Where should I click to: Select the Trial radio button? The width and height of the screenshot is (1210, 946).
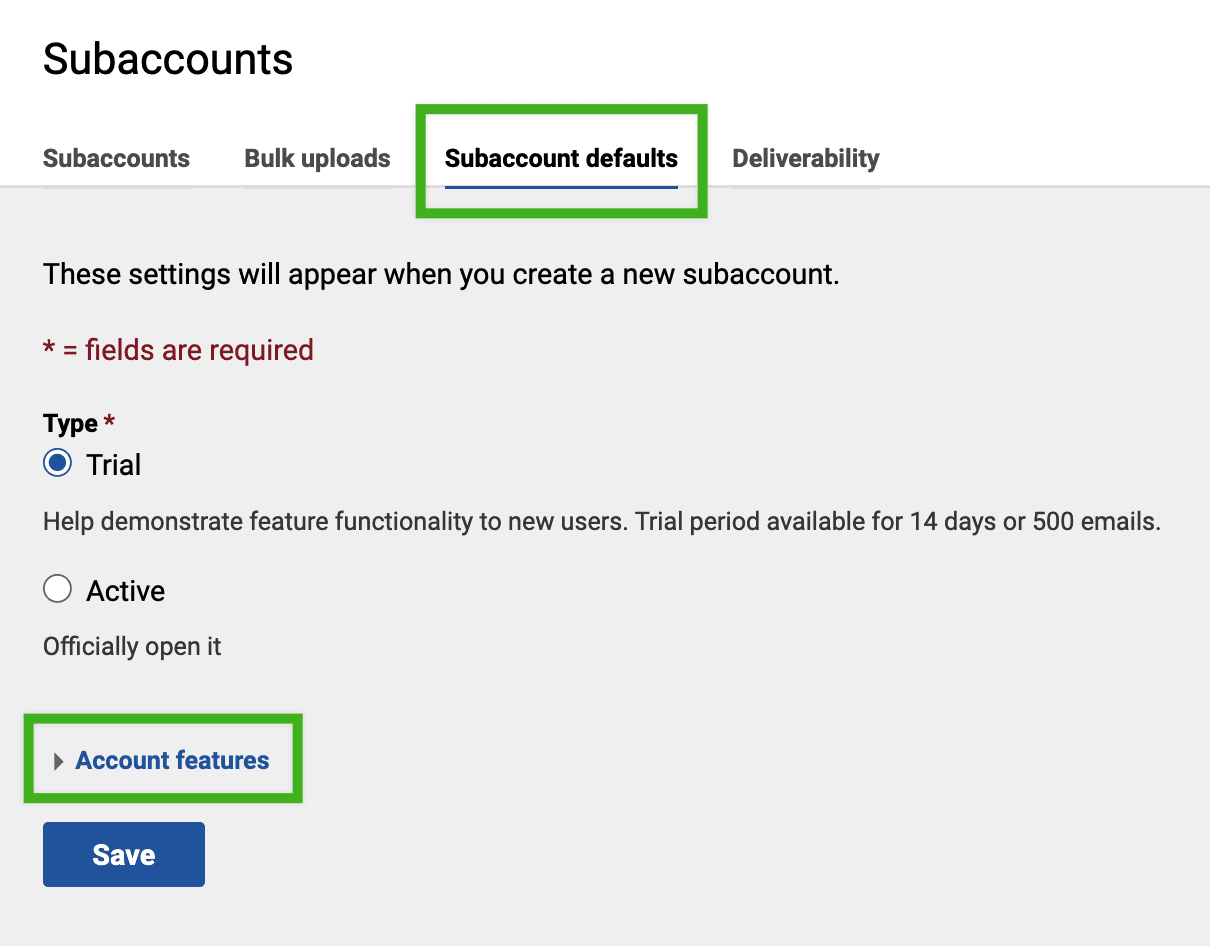58,464
